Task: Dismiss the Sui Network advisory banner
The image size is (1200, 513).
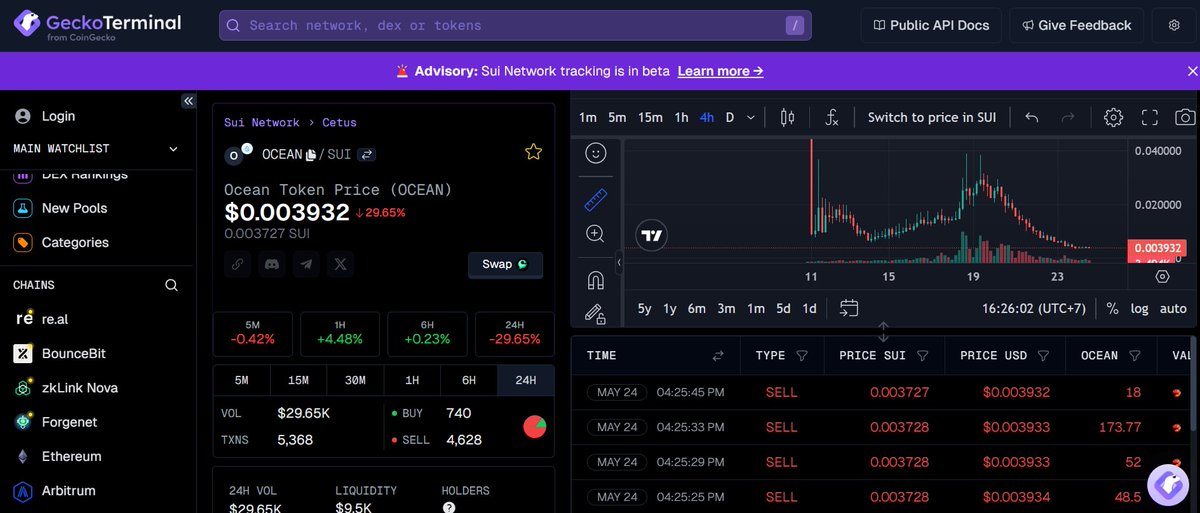Action: (1192, 71)
